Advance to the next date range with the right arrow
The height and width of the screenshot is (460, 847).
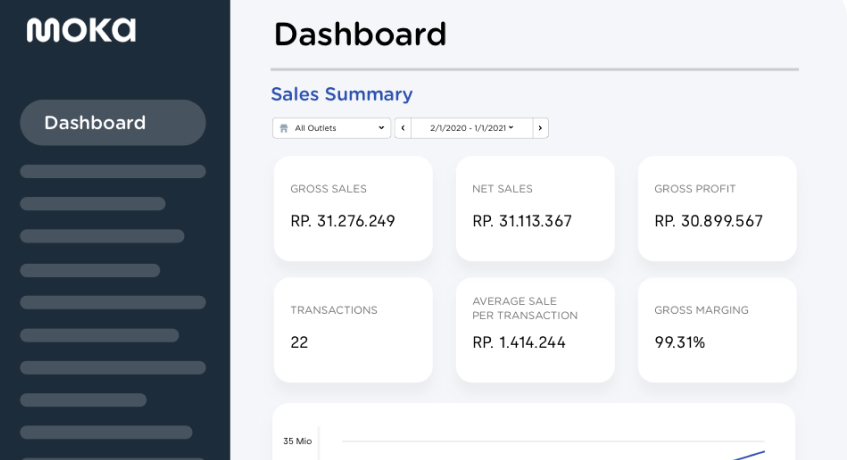540,128
